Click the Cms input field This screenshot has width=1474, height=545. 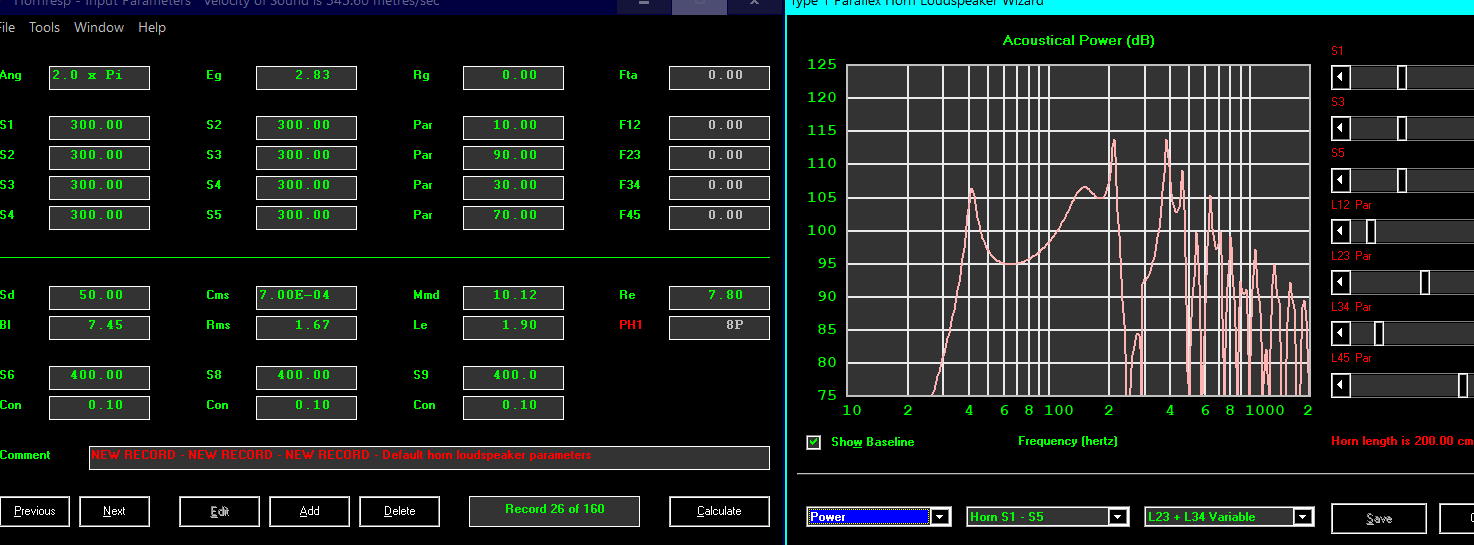[306, 297]
